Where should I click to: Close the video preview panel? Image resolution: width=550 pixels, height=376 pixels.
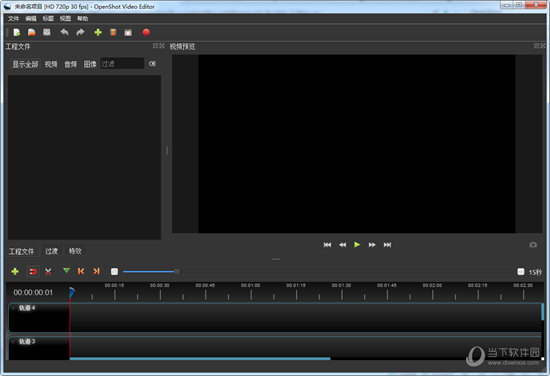tap(543, 46)
